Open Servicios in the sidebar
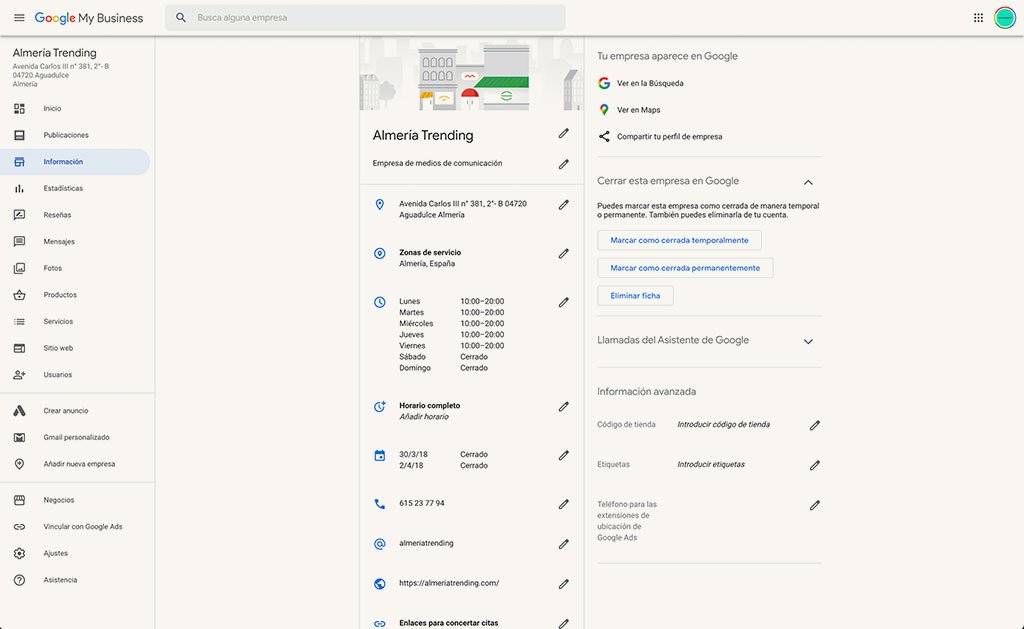 pos(75,321)
